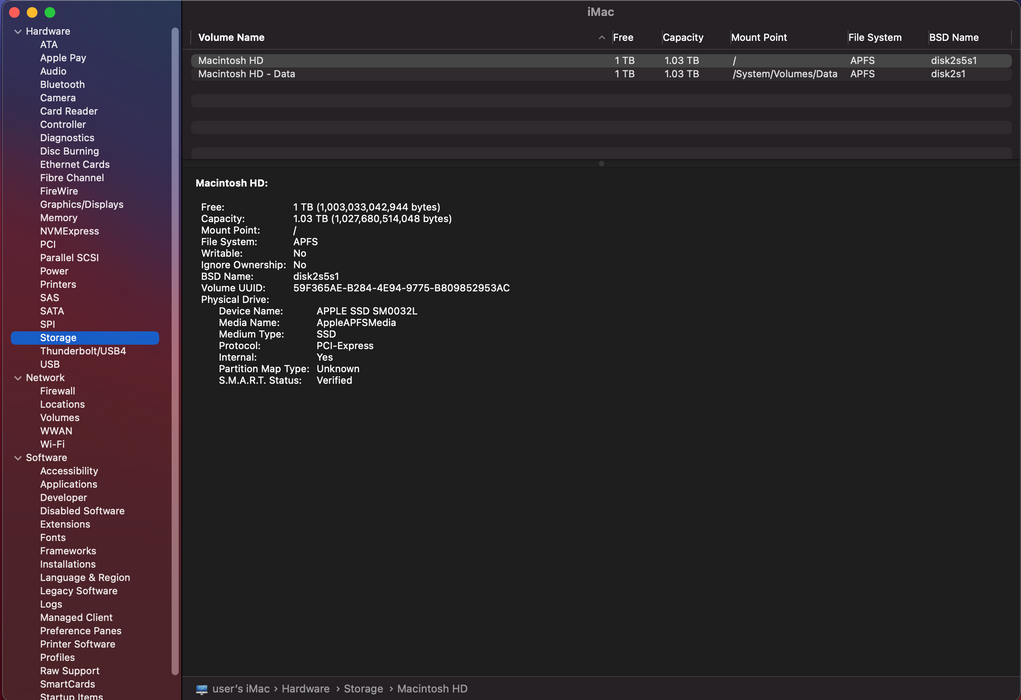
Task: Sort by the BSD Name column
Action: pos(953,38)
